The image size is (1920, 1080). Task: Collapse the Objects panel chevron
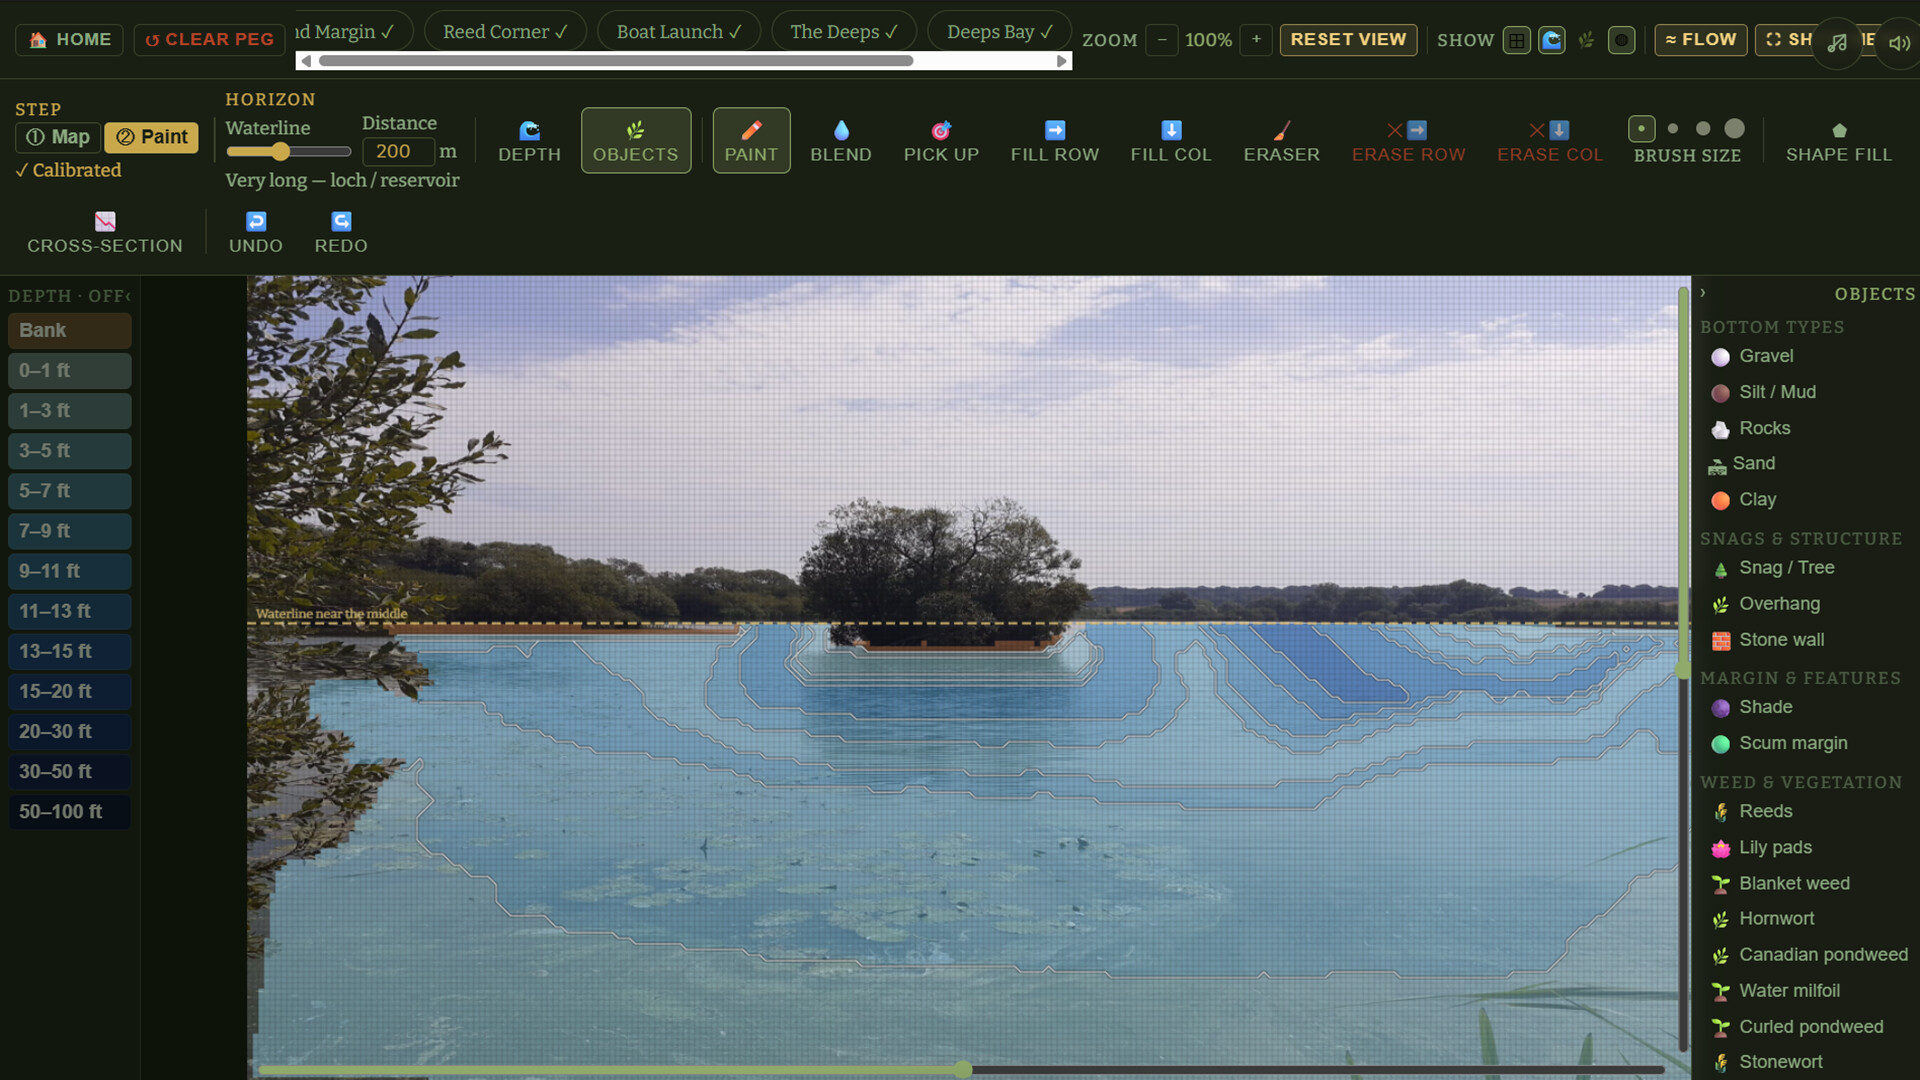point(1702,293)
